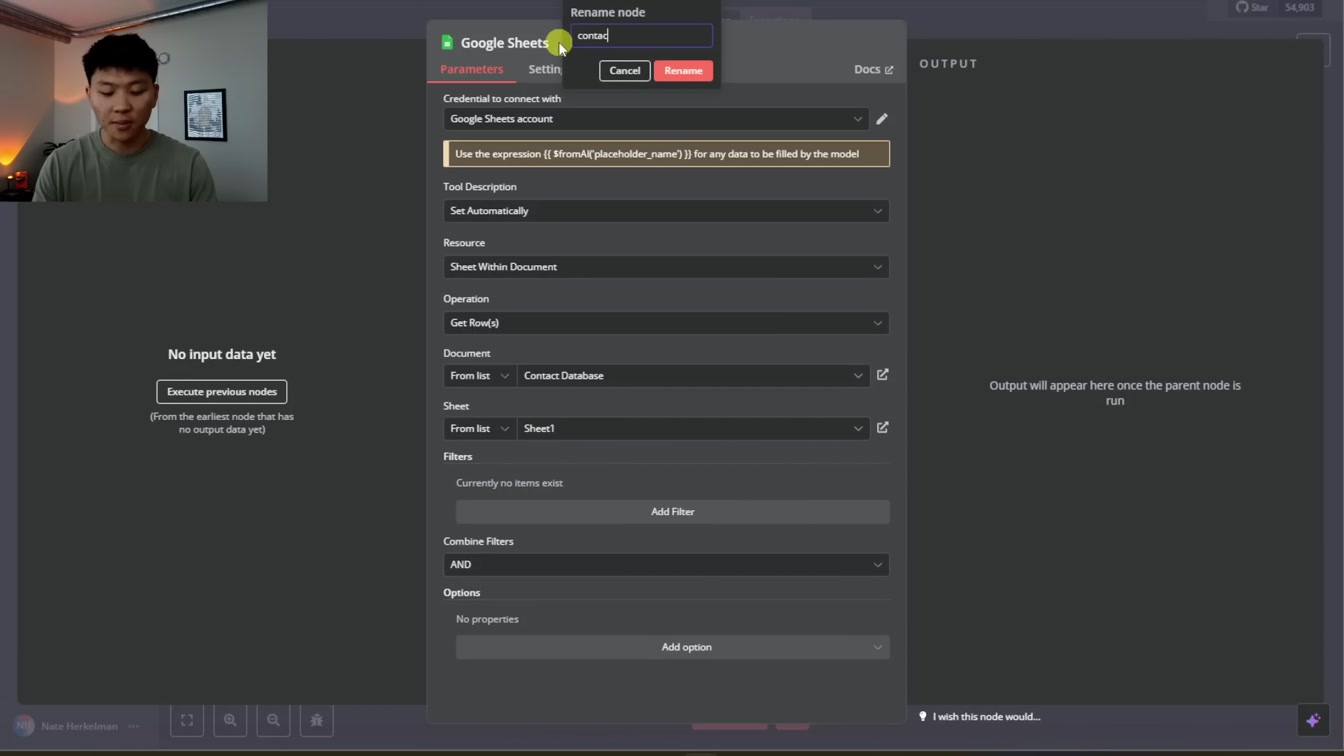Screen dimensions: 1344x756
Task: Click Execute previous nodes button
Action: pos(222,392)
